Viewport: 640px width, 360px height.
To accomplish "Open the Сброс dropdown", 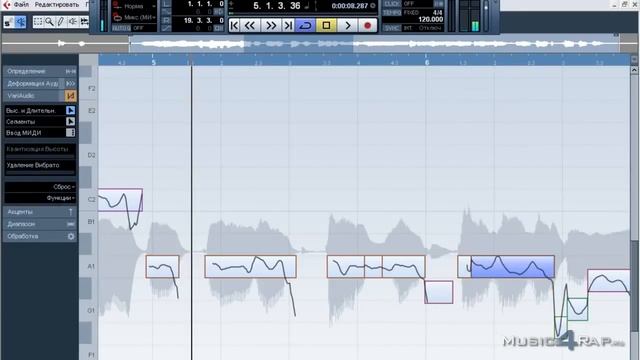I will point(40,187).
